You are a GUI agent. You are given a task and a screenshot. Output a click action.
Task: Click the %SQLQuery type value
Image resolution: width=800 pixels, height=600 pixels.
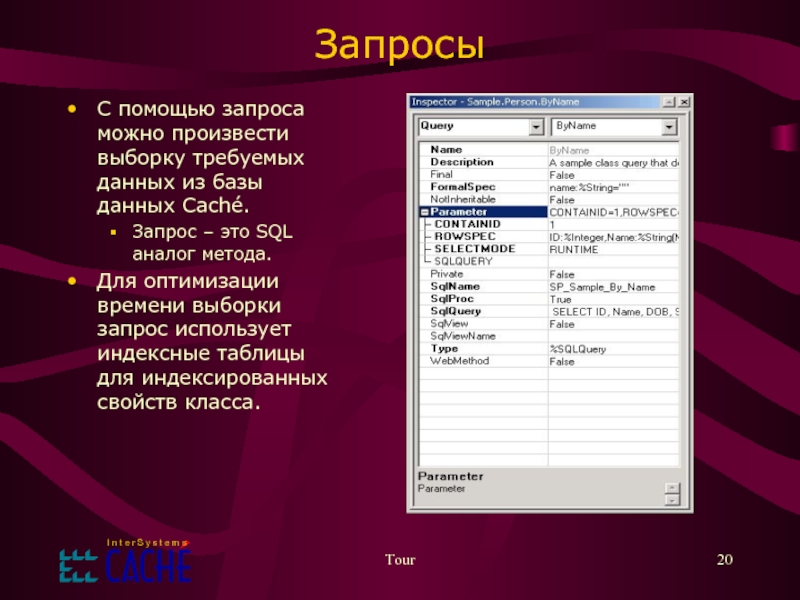point(614,349)
